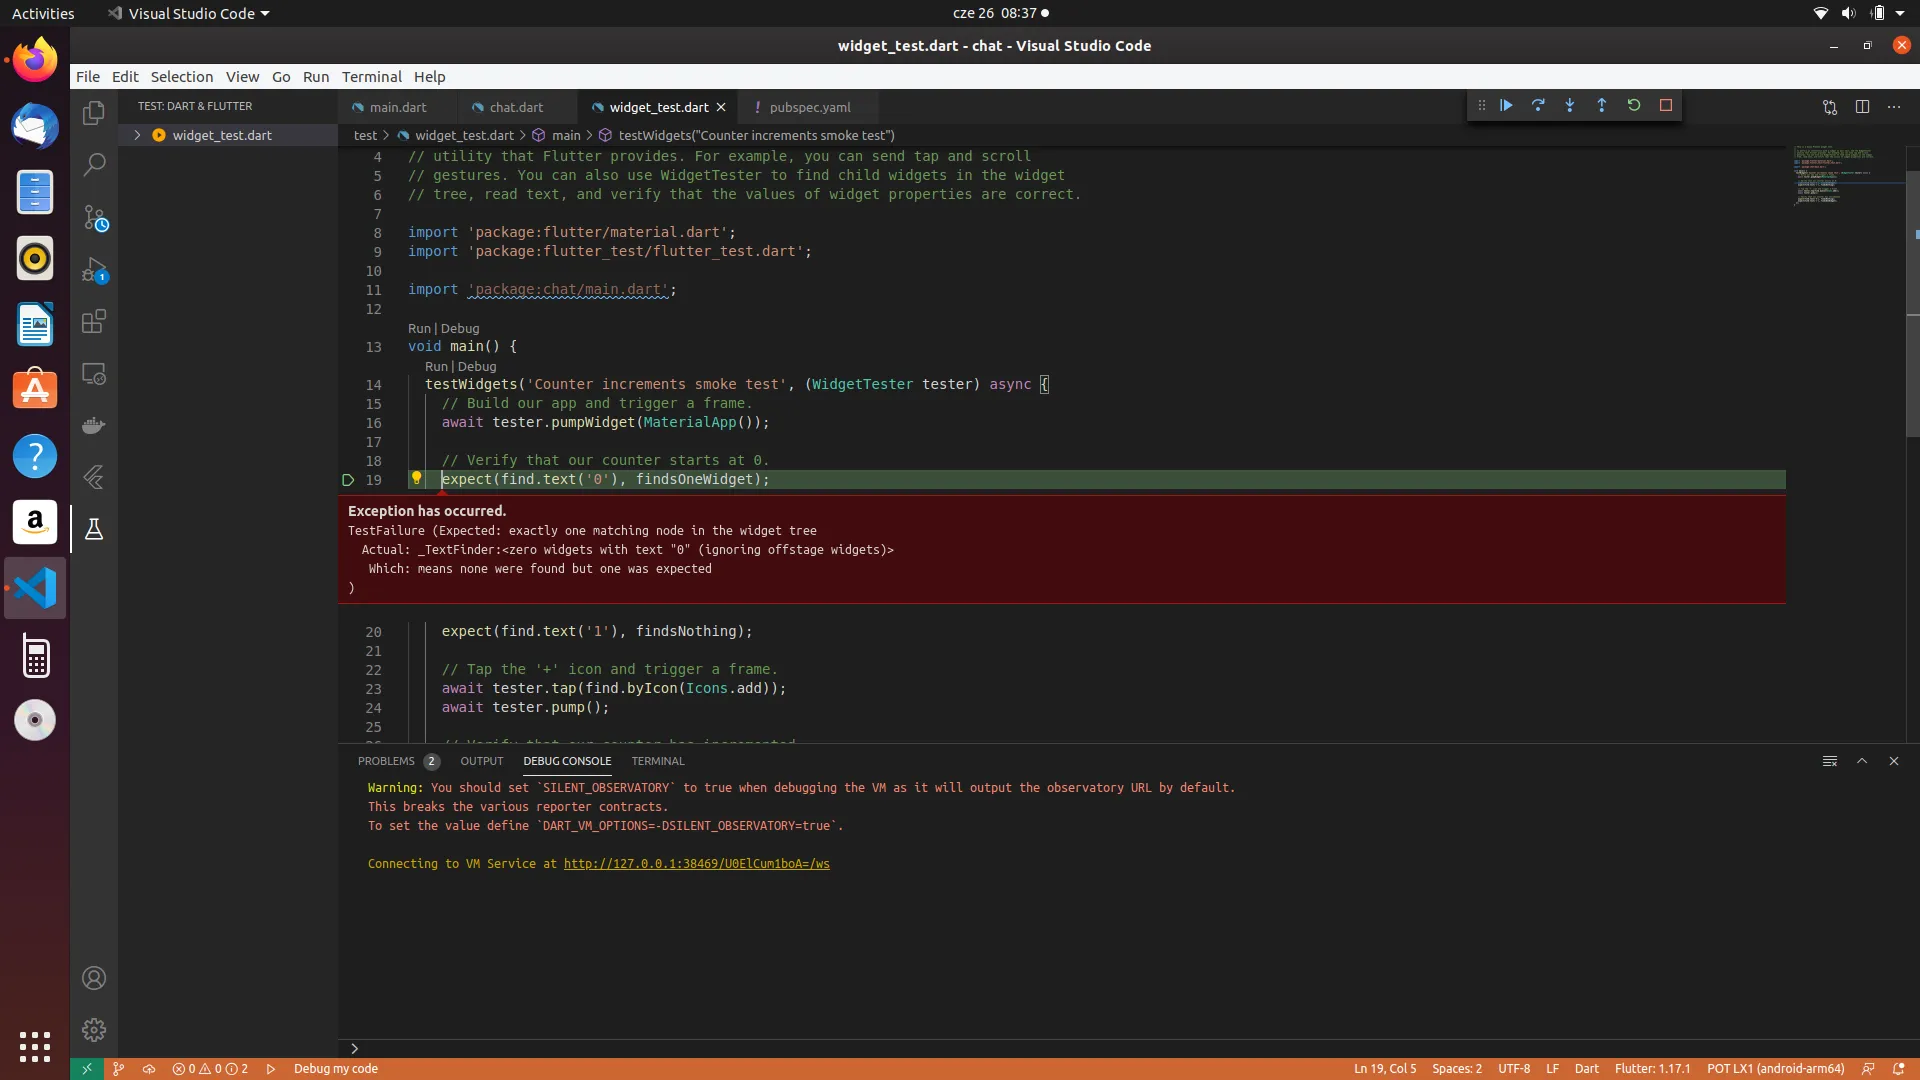Expand widget_test.dart in test tree

tap(137, 135)
